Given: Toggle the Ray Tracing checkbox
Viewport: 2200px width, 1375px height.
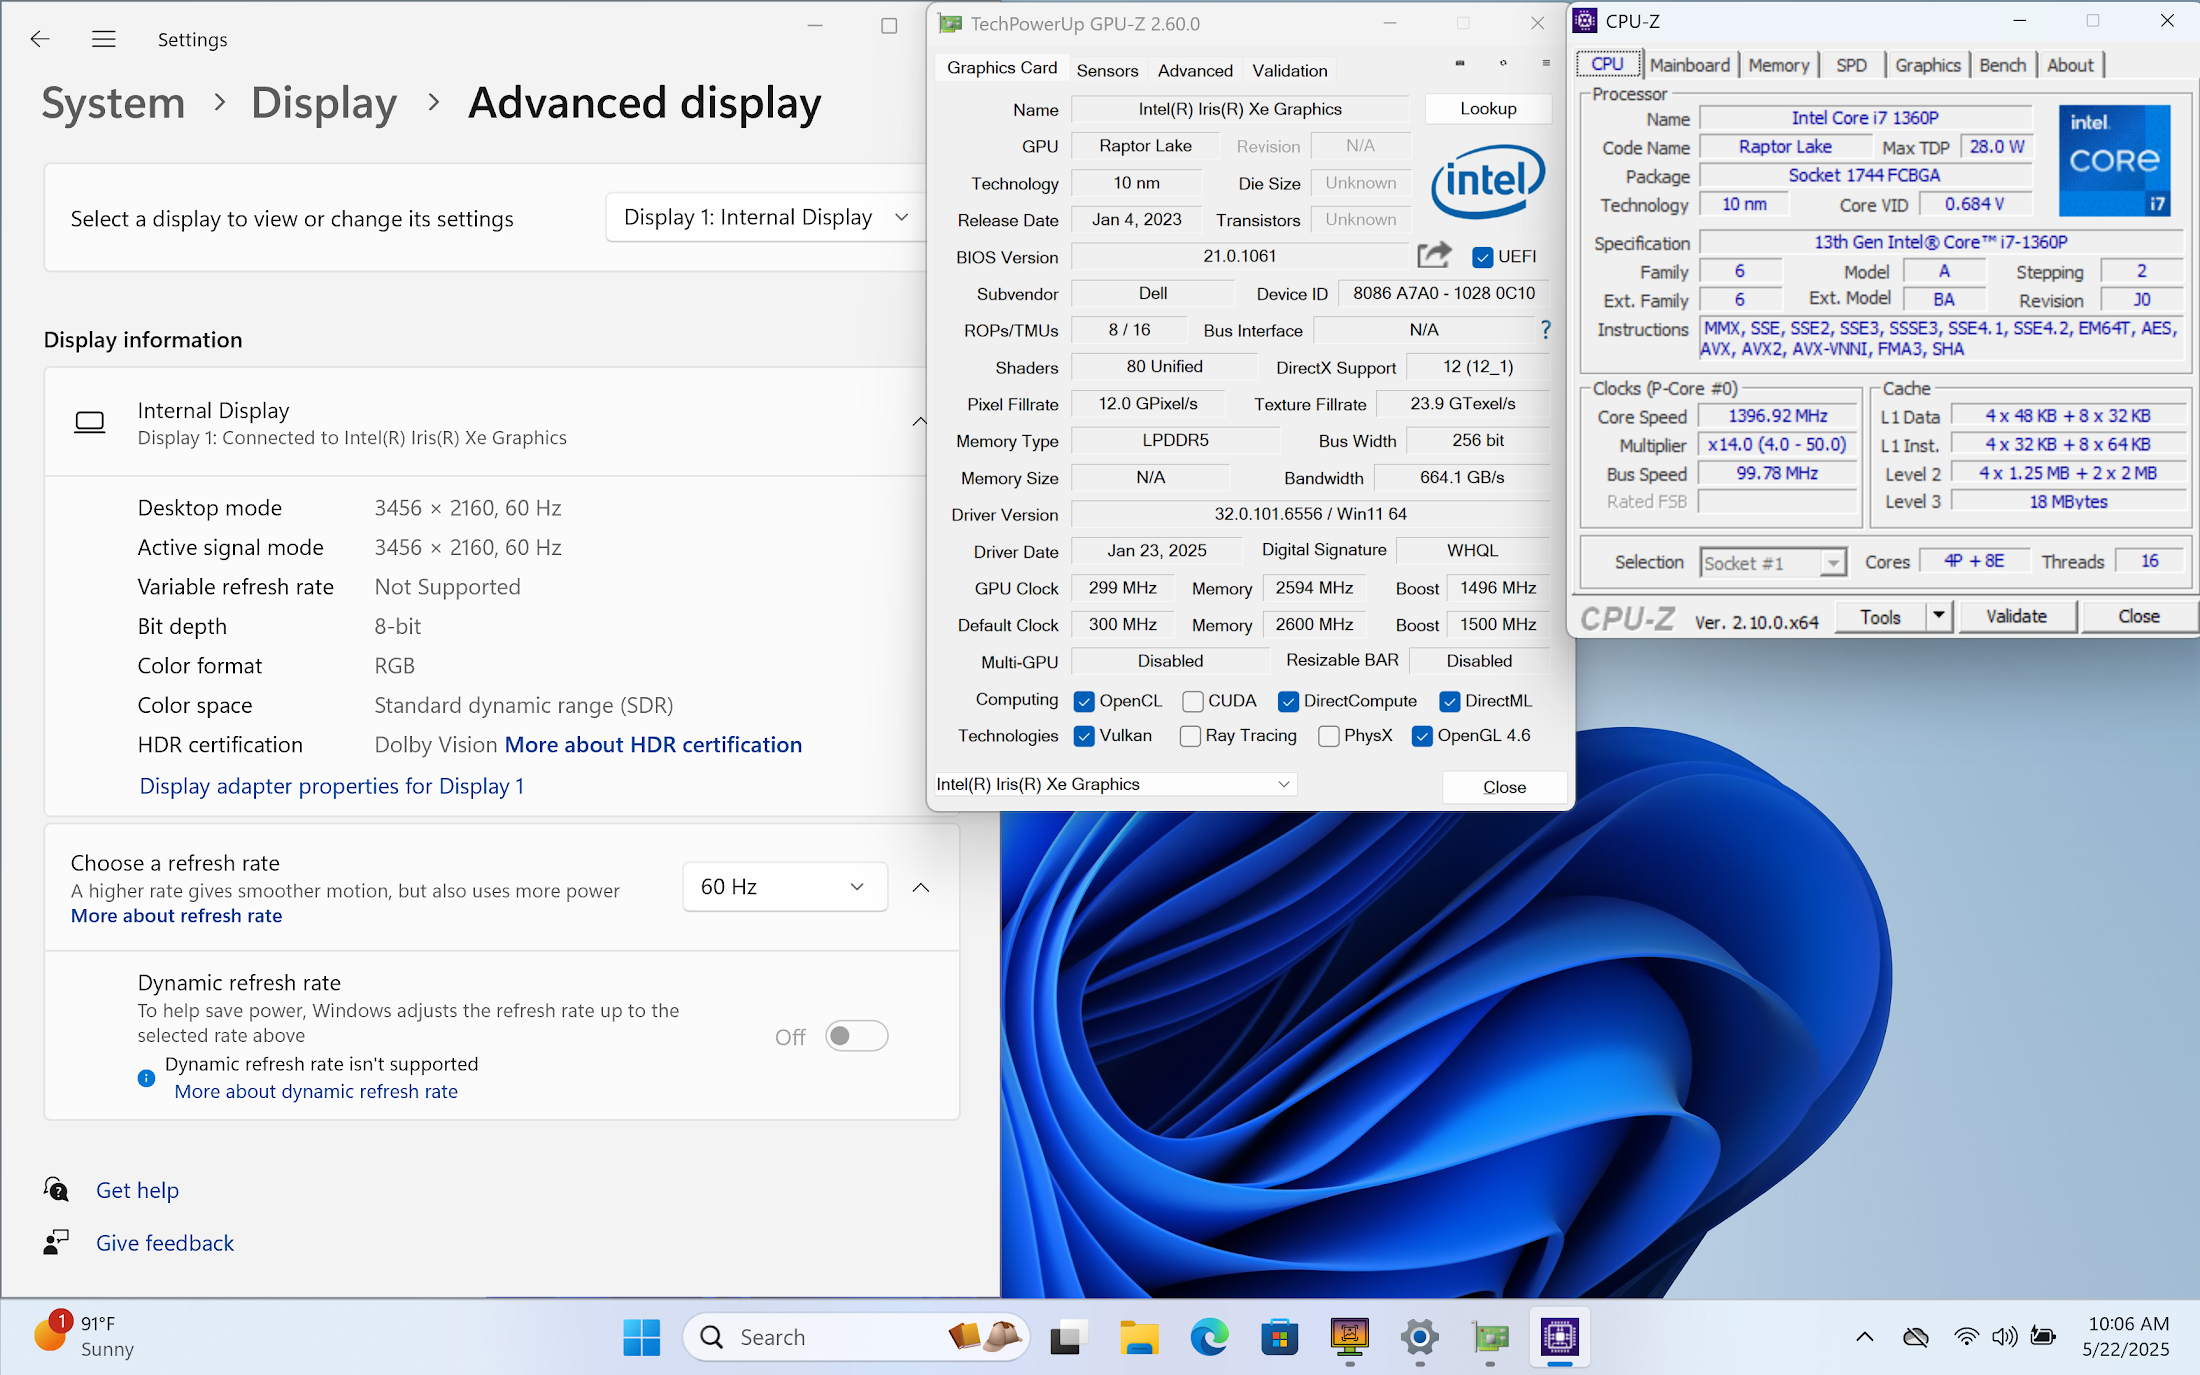Looking at the screenshot, I should pyautogui.click(x=1190, y=737).
